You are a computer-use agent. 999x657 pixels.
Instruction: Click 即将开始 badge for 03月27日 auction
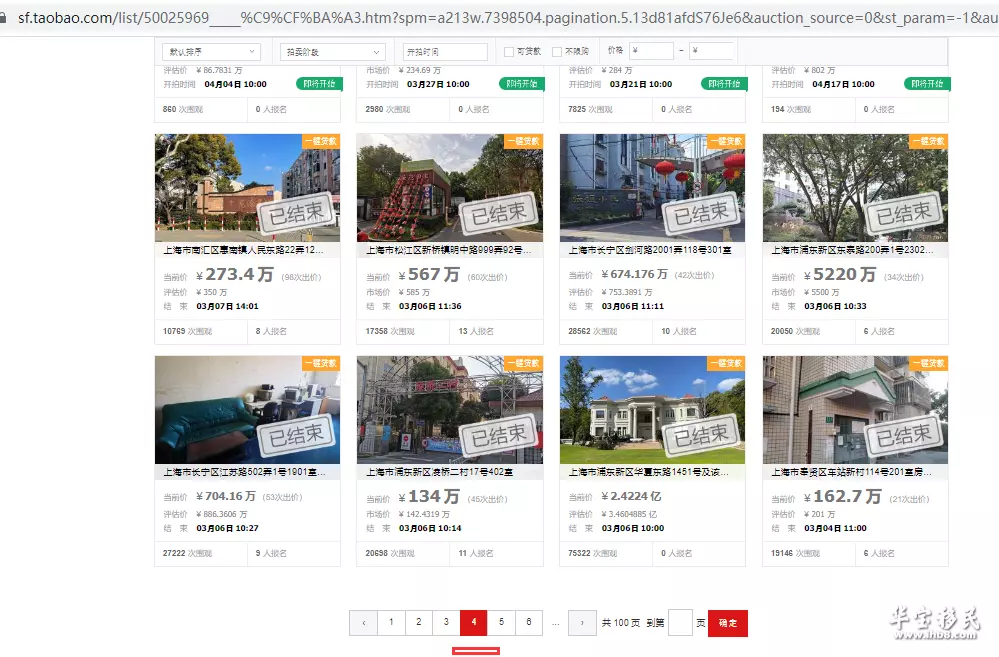point(522,84)
